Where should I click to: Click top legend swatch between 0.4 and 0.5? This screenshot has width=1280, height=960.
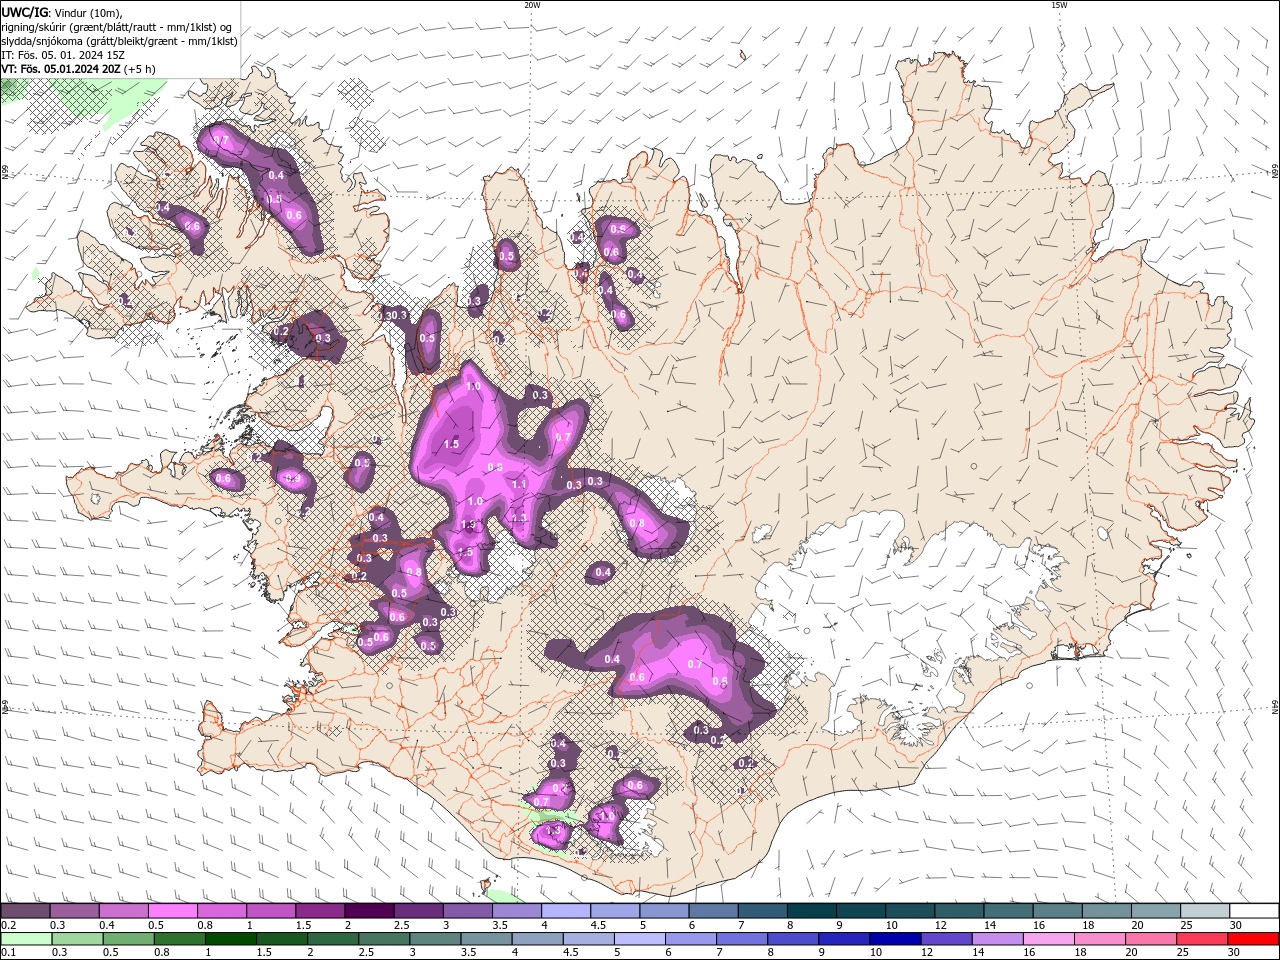click(123, 911)
